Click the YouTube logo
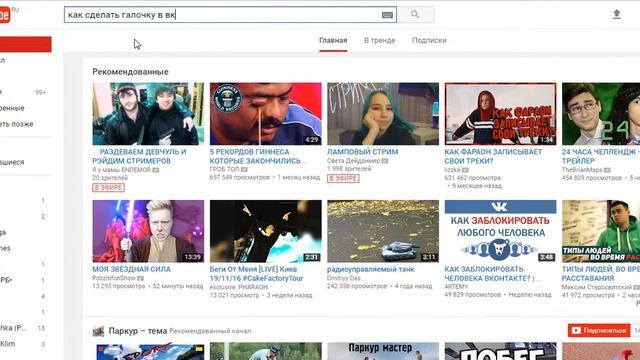Image resolution: width=640 pixels, height=360 pixels. coord(6,15)
